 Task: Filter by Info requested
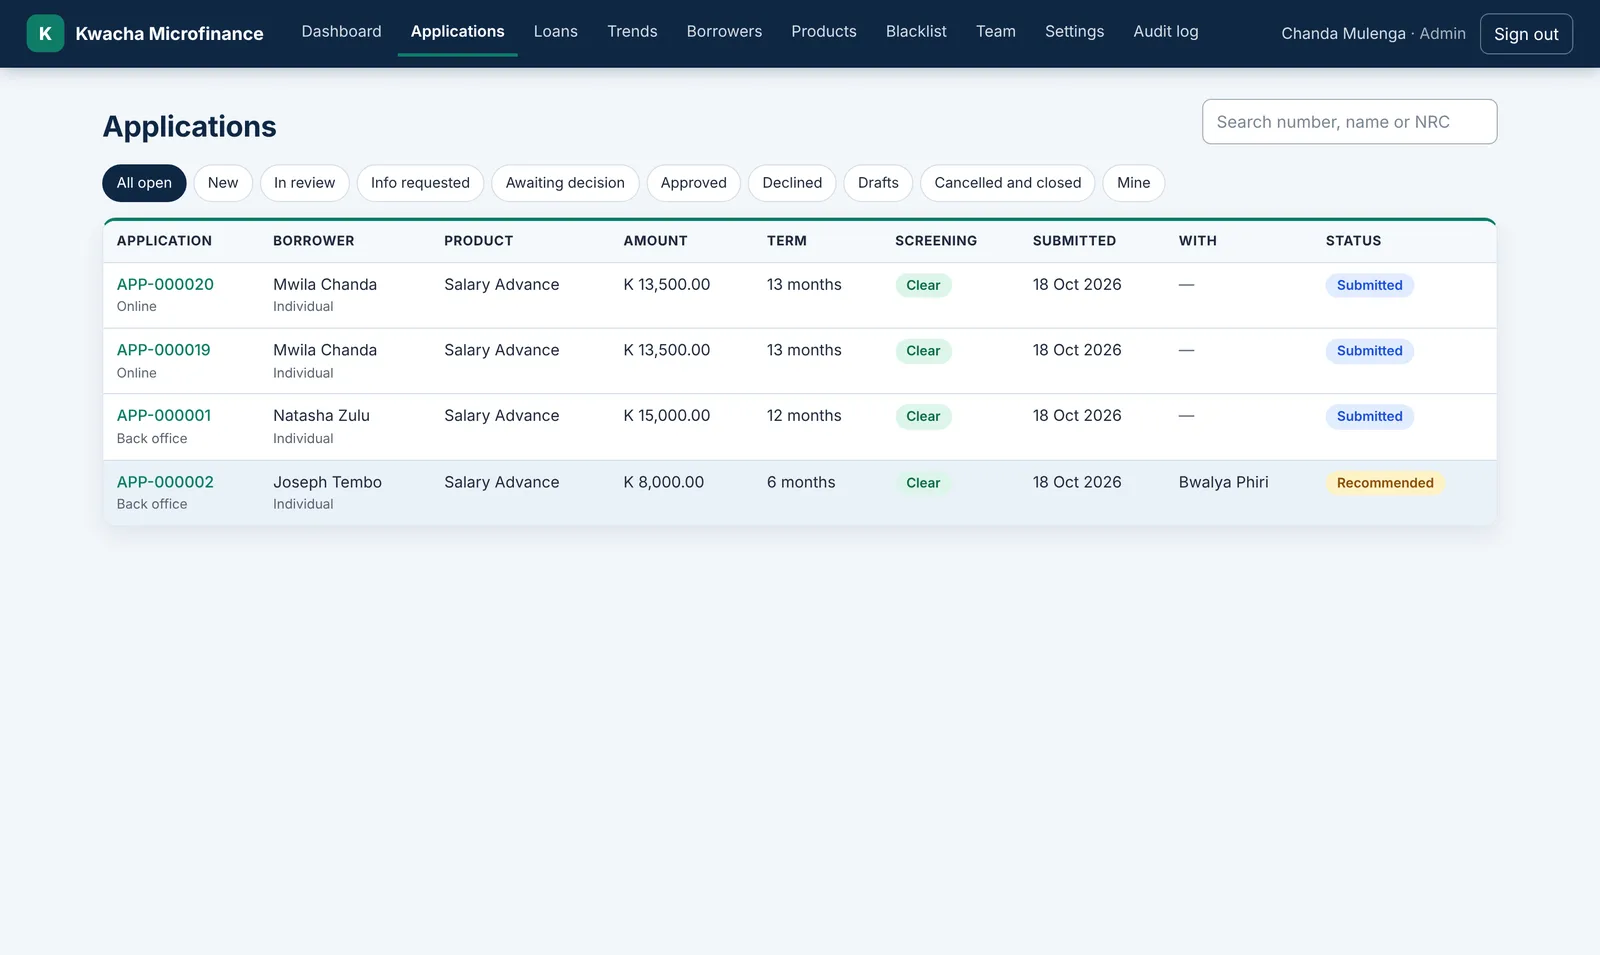[x=420, y=183]
